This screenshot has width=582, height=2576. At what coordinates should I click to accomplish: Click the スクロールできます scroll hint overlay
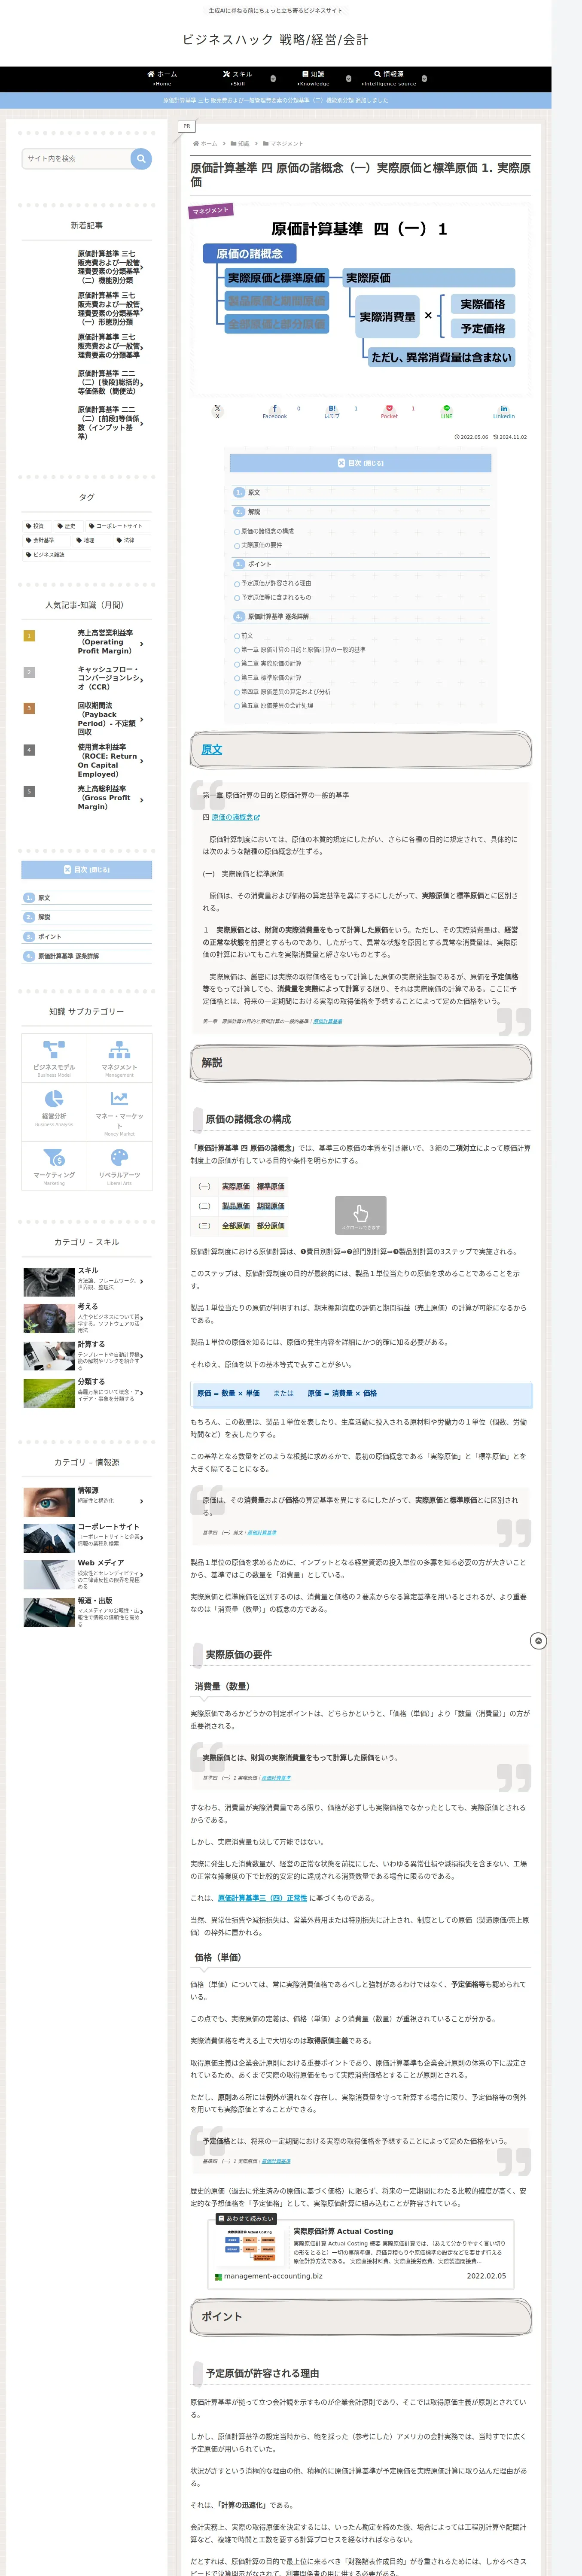coord(360,1215)
